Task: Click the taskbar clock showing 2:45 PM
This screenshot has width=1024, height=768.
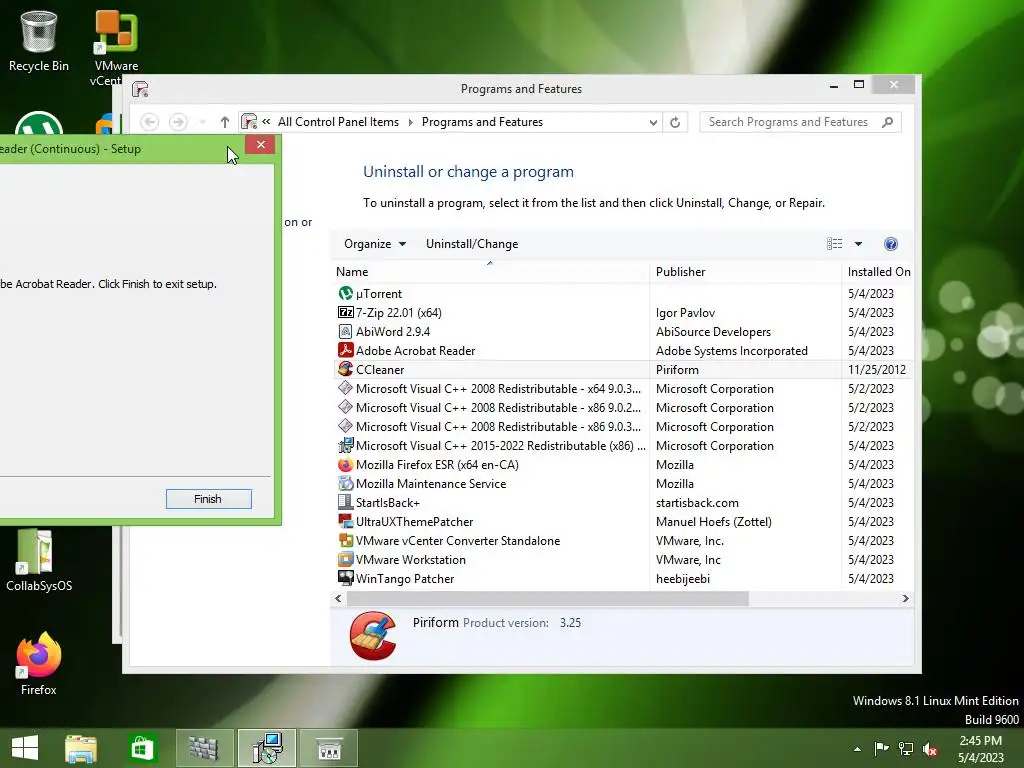Action: pos(981,748)
